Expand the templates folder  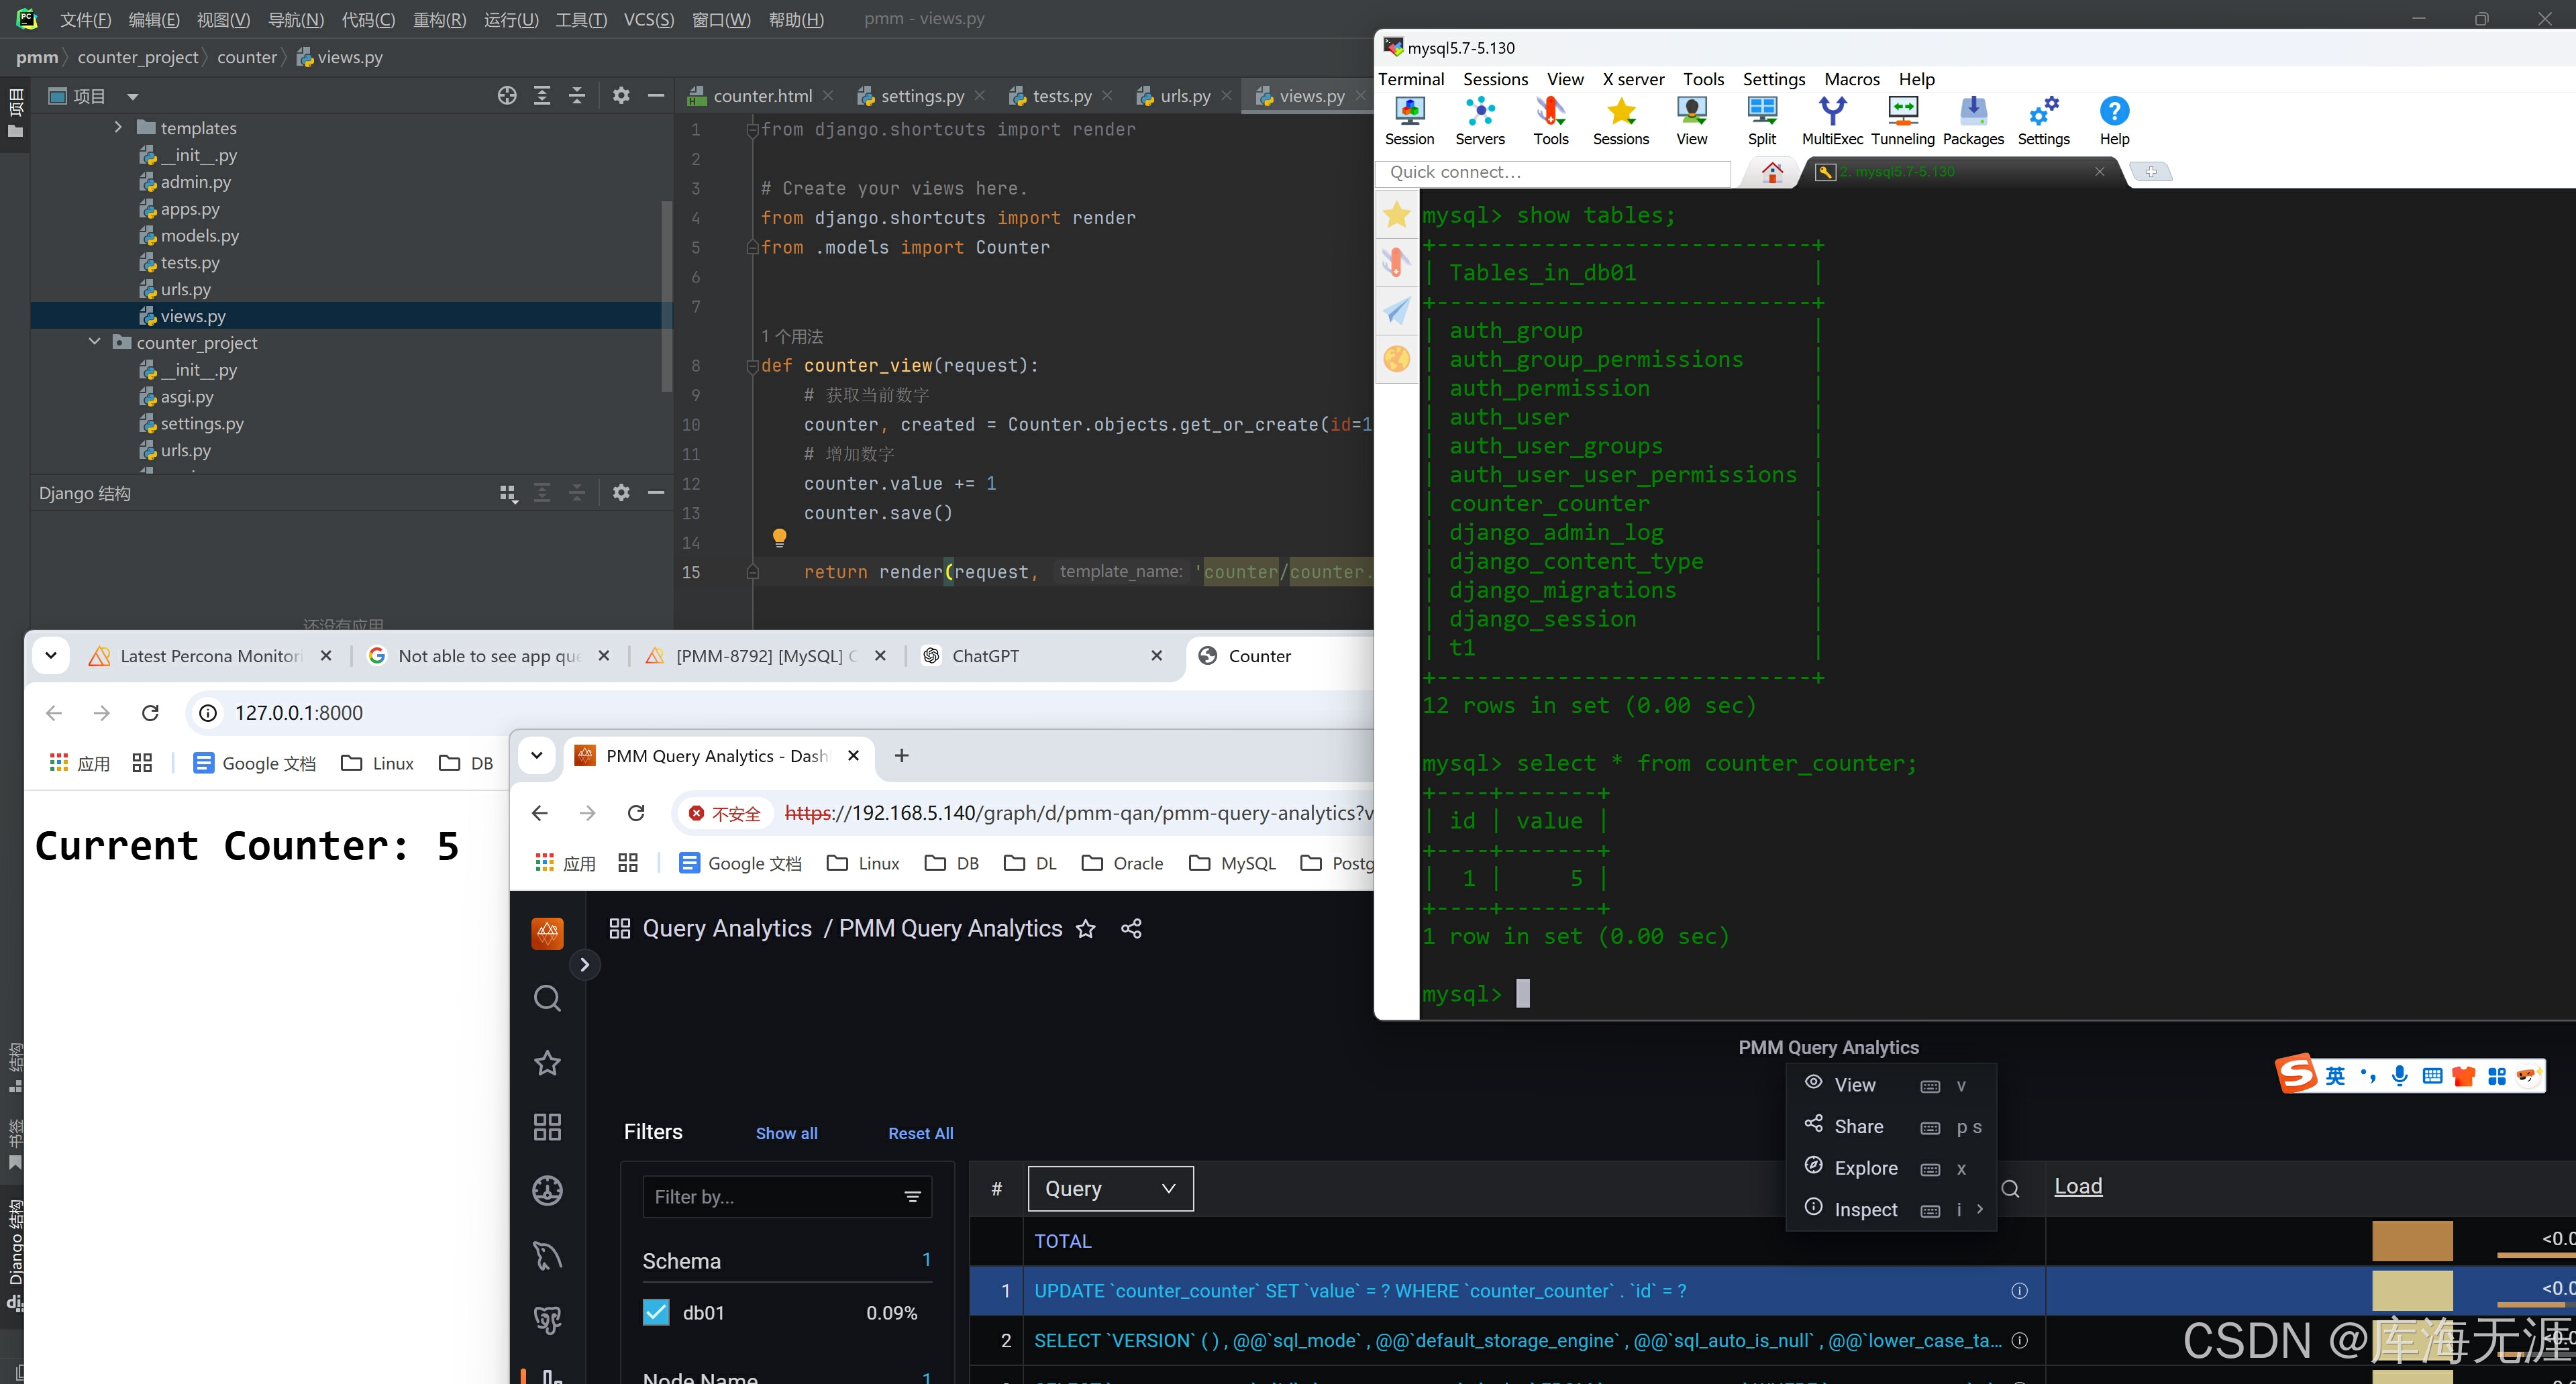[x=118, y=127]
